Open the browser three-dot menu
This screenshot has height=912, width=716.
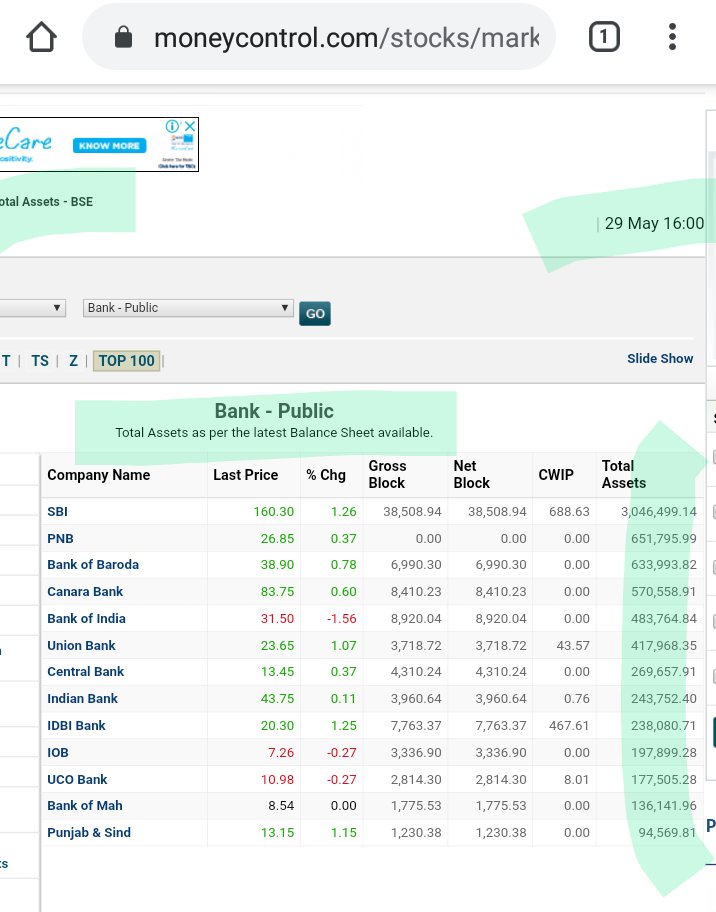click(672, 37)
